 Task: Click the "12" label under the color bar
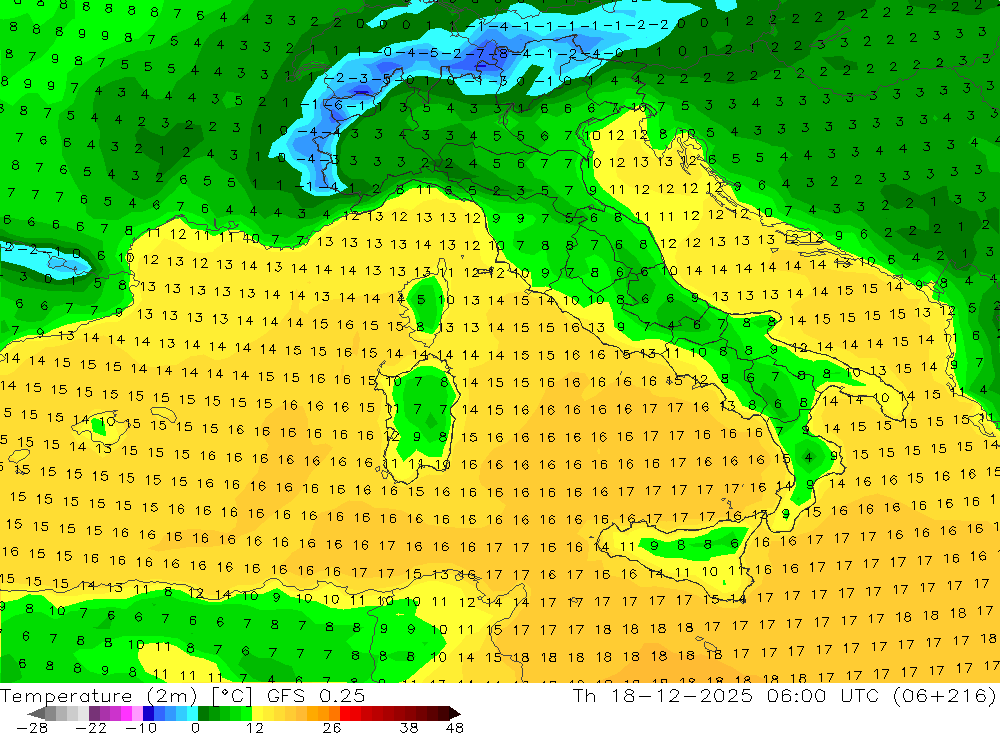tap(255, 727)
